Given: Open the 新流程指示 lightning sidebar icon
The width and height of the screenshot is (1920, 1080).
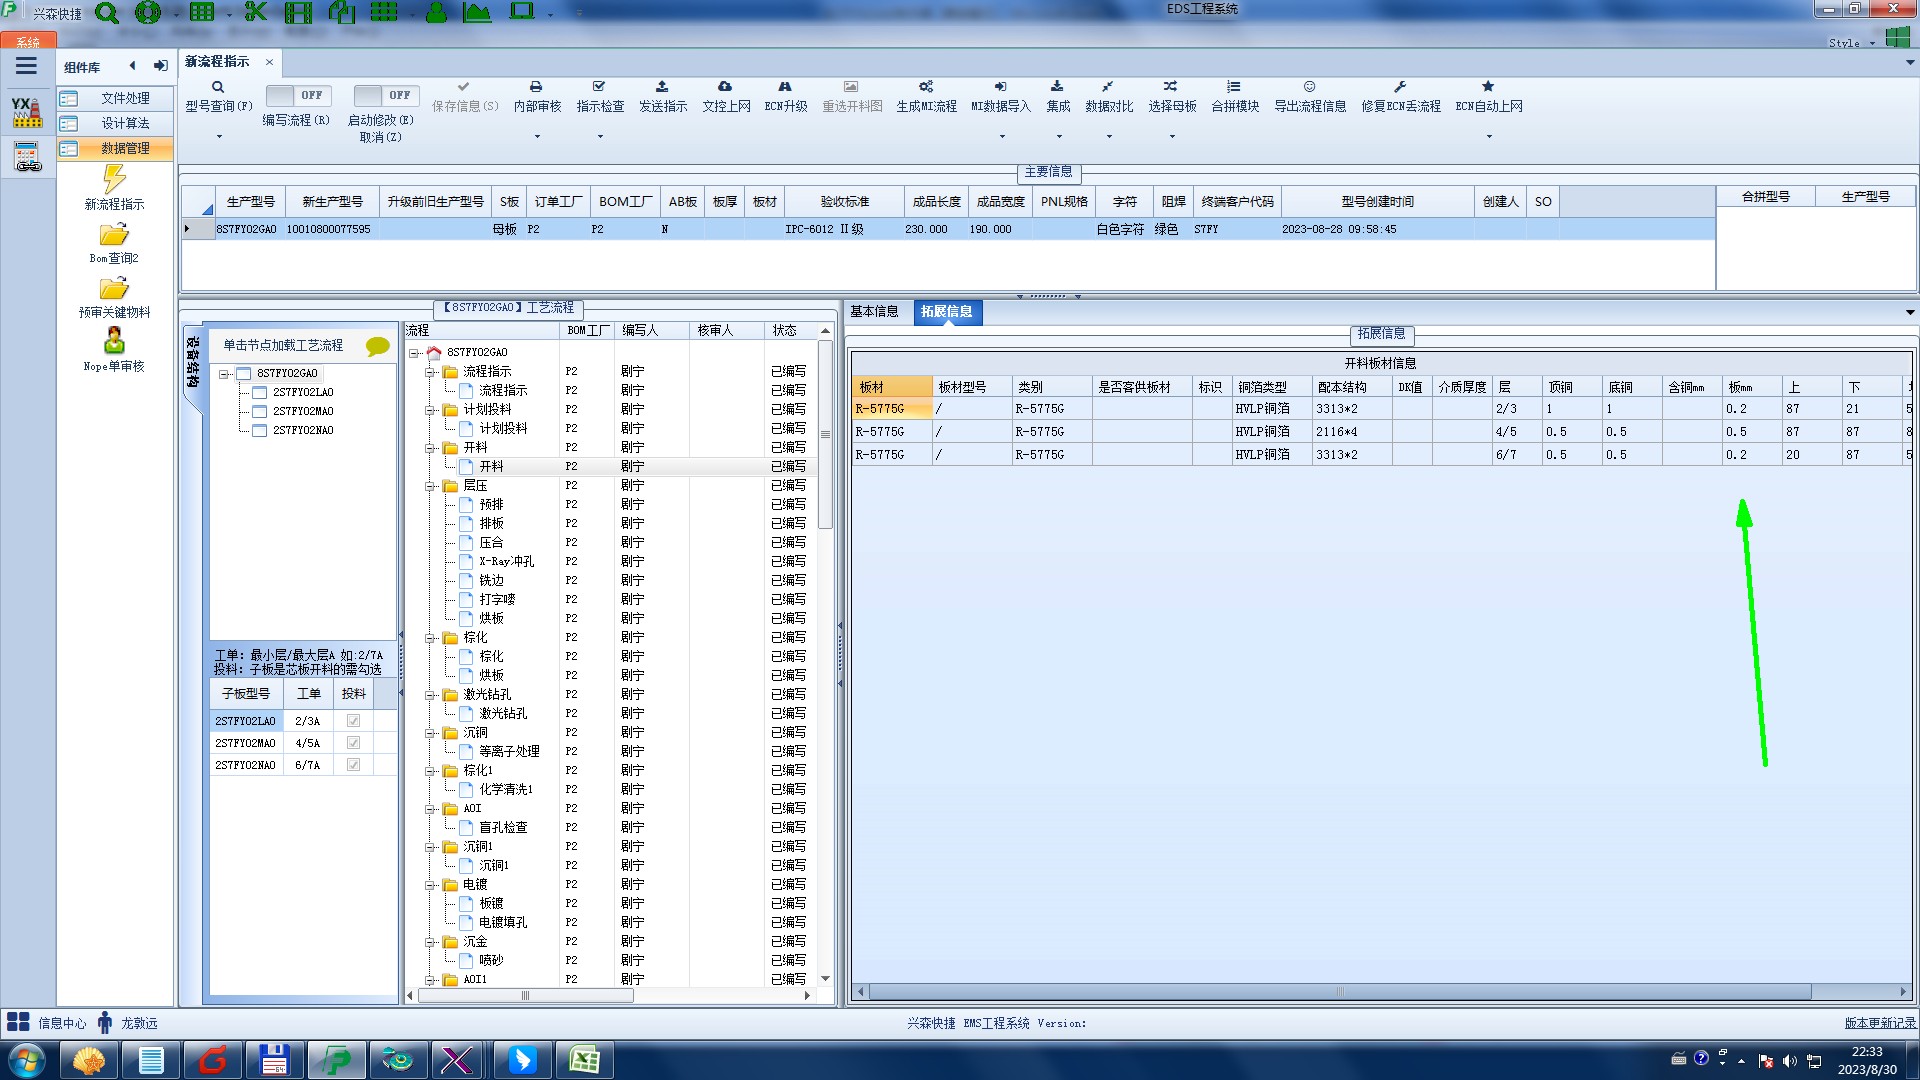Looking at the screenshot, I should (x=114, y=180).
